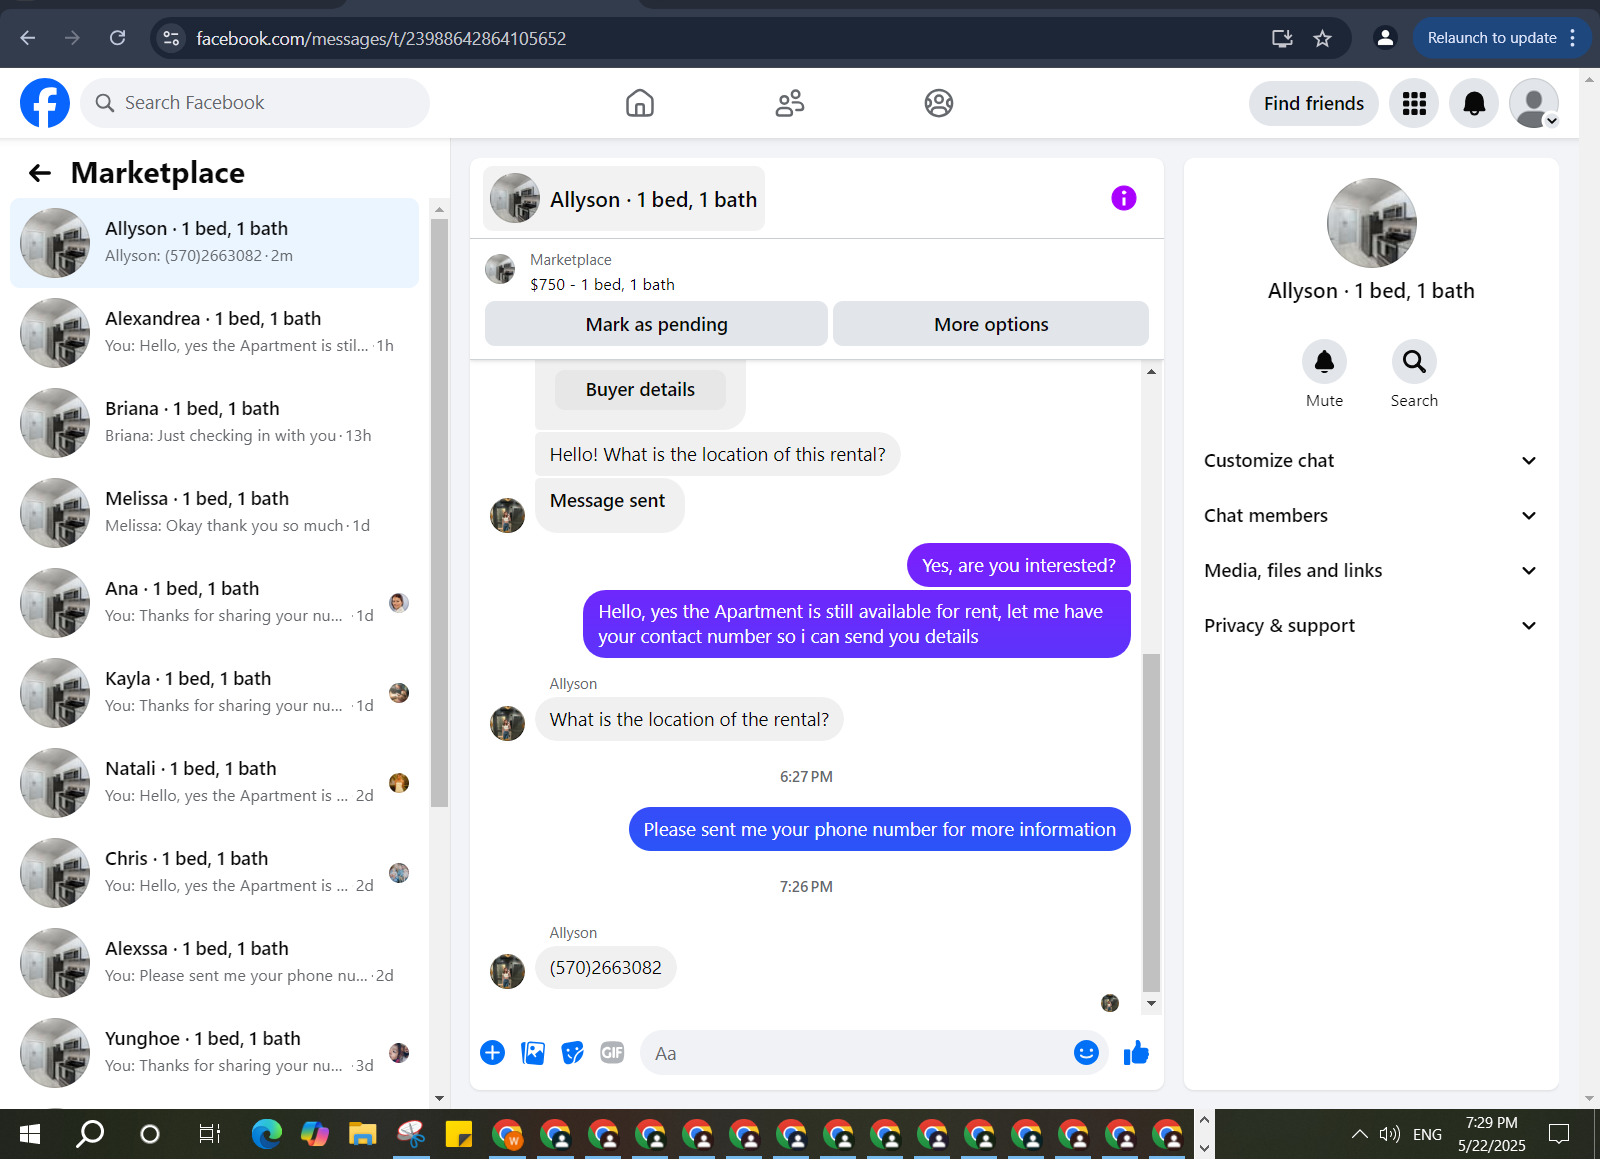Click the chat scrollbar down arrow
The height and width of the screenshot is (1159, 1600).
[x=1151, y=1003]
